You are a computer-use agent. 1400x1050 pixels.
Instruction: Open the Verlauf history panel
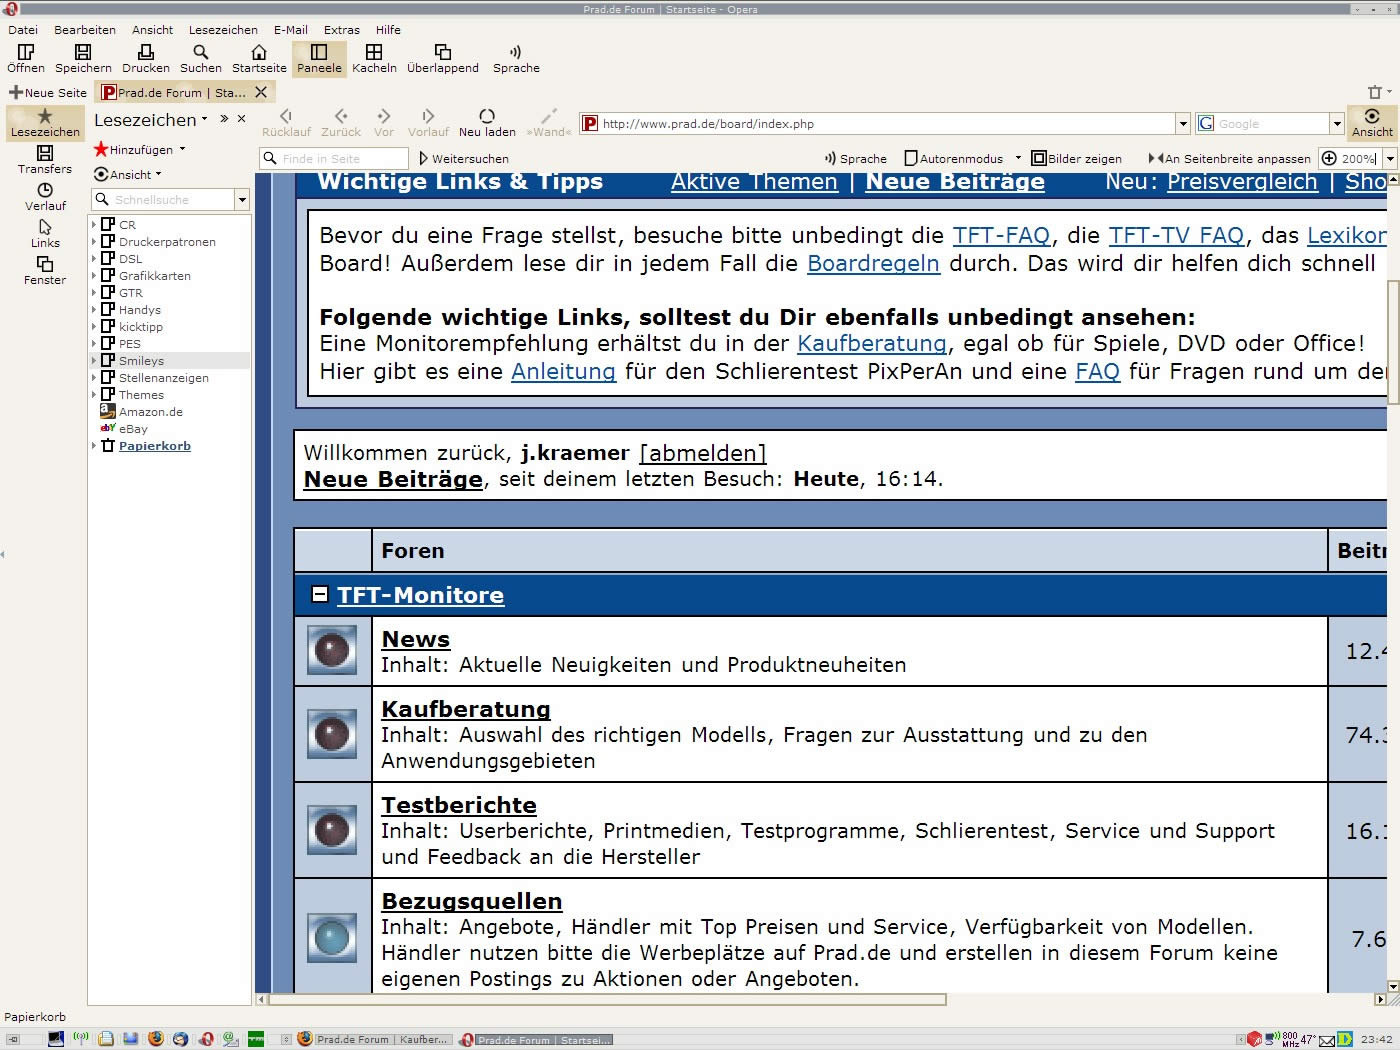pos(45,196)
